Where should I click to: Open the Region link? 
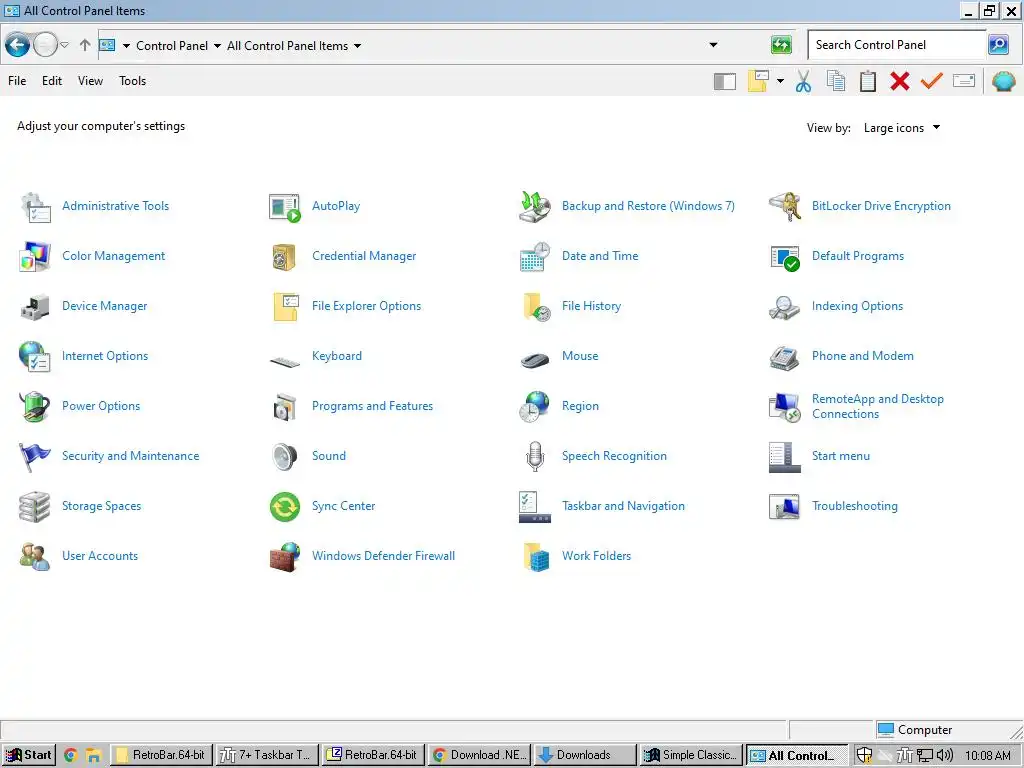[x=580, y=406]
